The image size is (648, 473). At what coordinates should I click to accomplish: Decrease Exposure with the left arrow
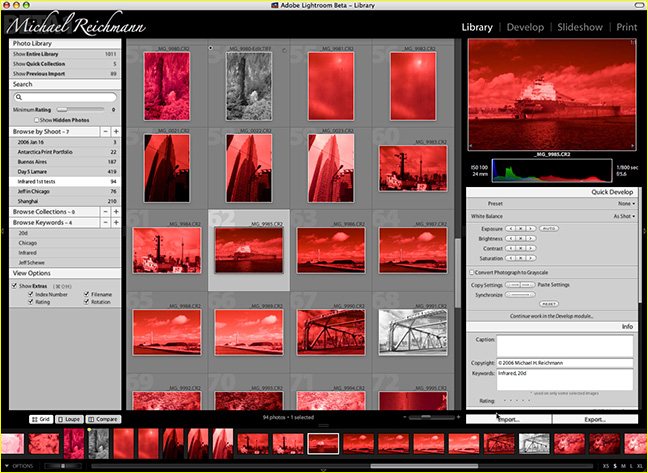click(x=510, y=228)
